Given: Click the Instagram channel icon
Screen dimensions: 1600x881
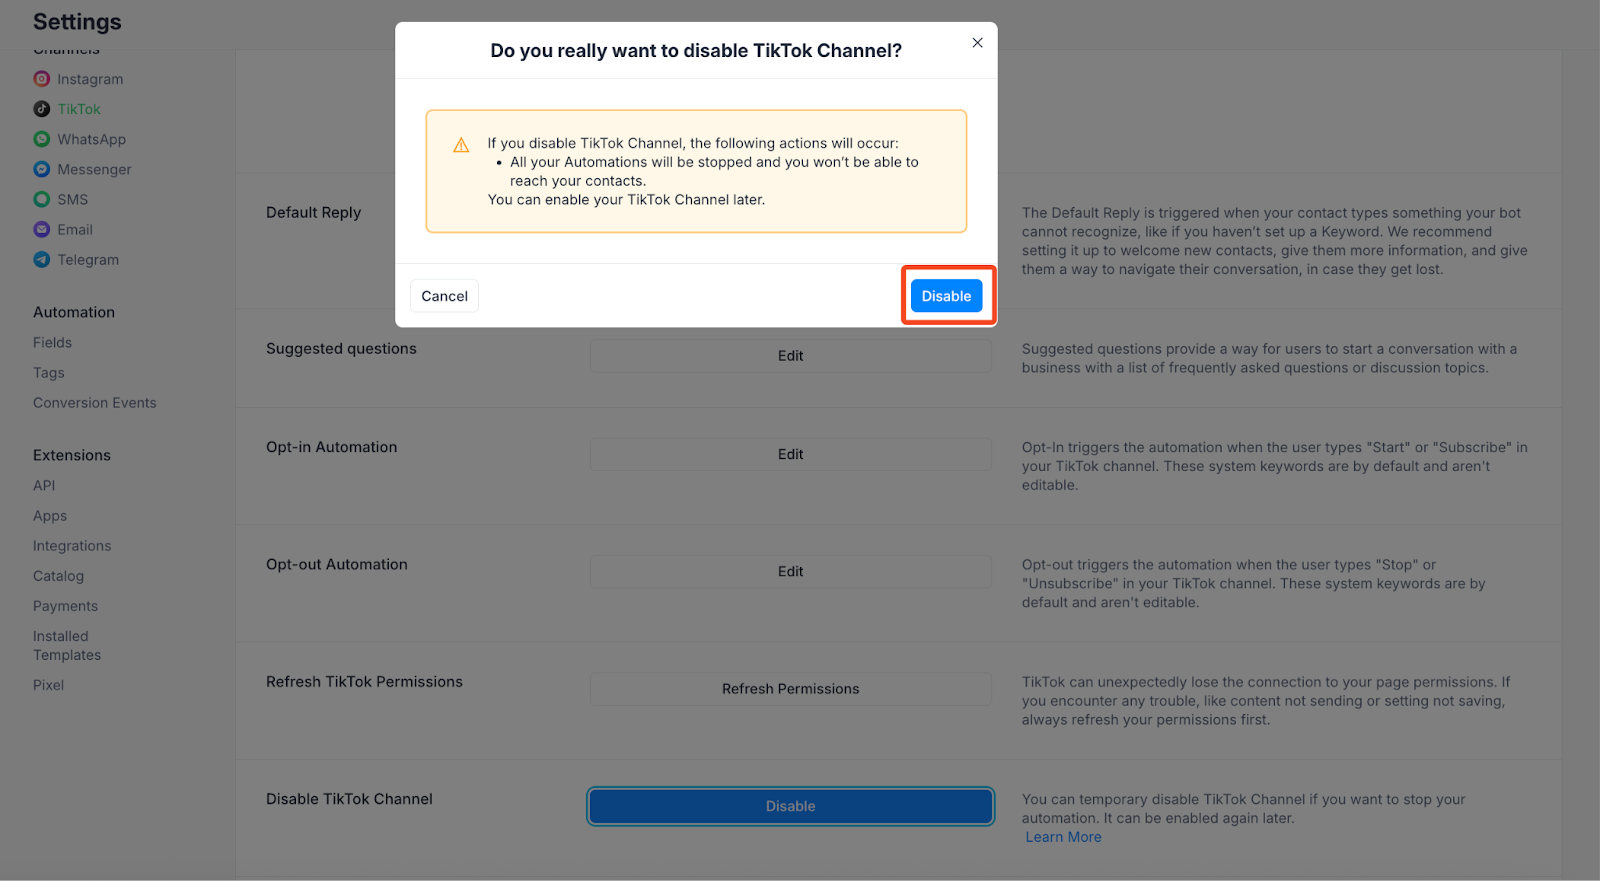Looking at the screenshot, I should [41, 79].
